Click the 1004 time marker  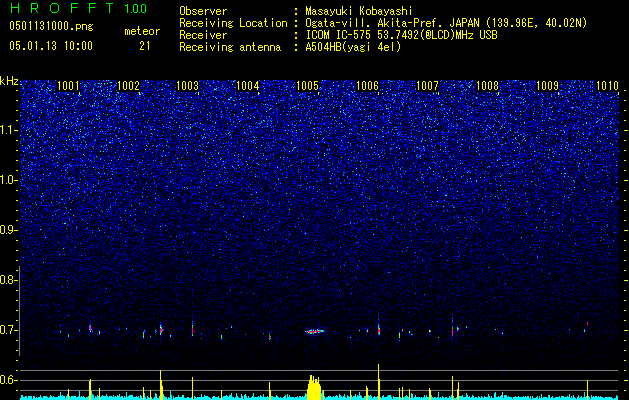click(248, 86)
